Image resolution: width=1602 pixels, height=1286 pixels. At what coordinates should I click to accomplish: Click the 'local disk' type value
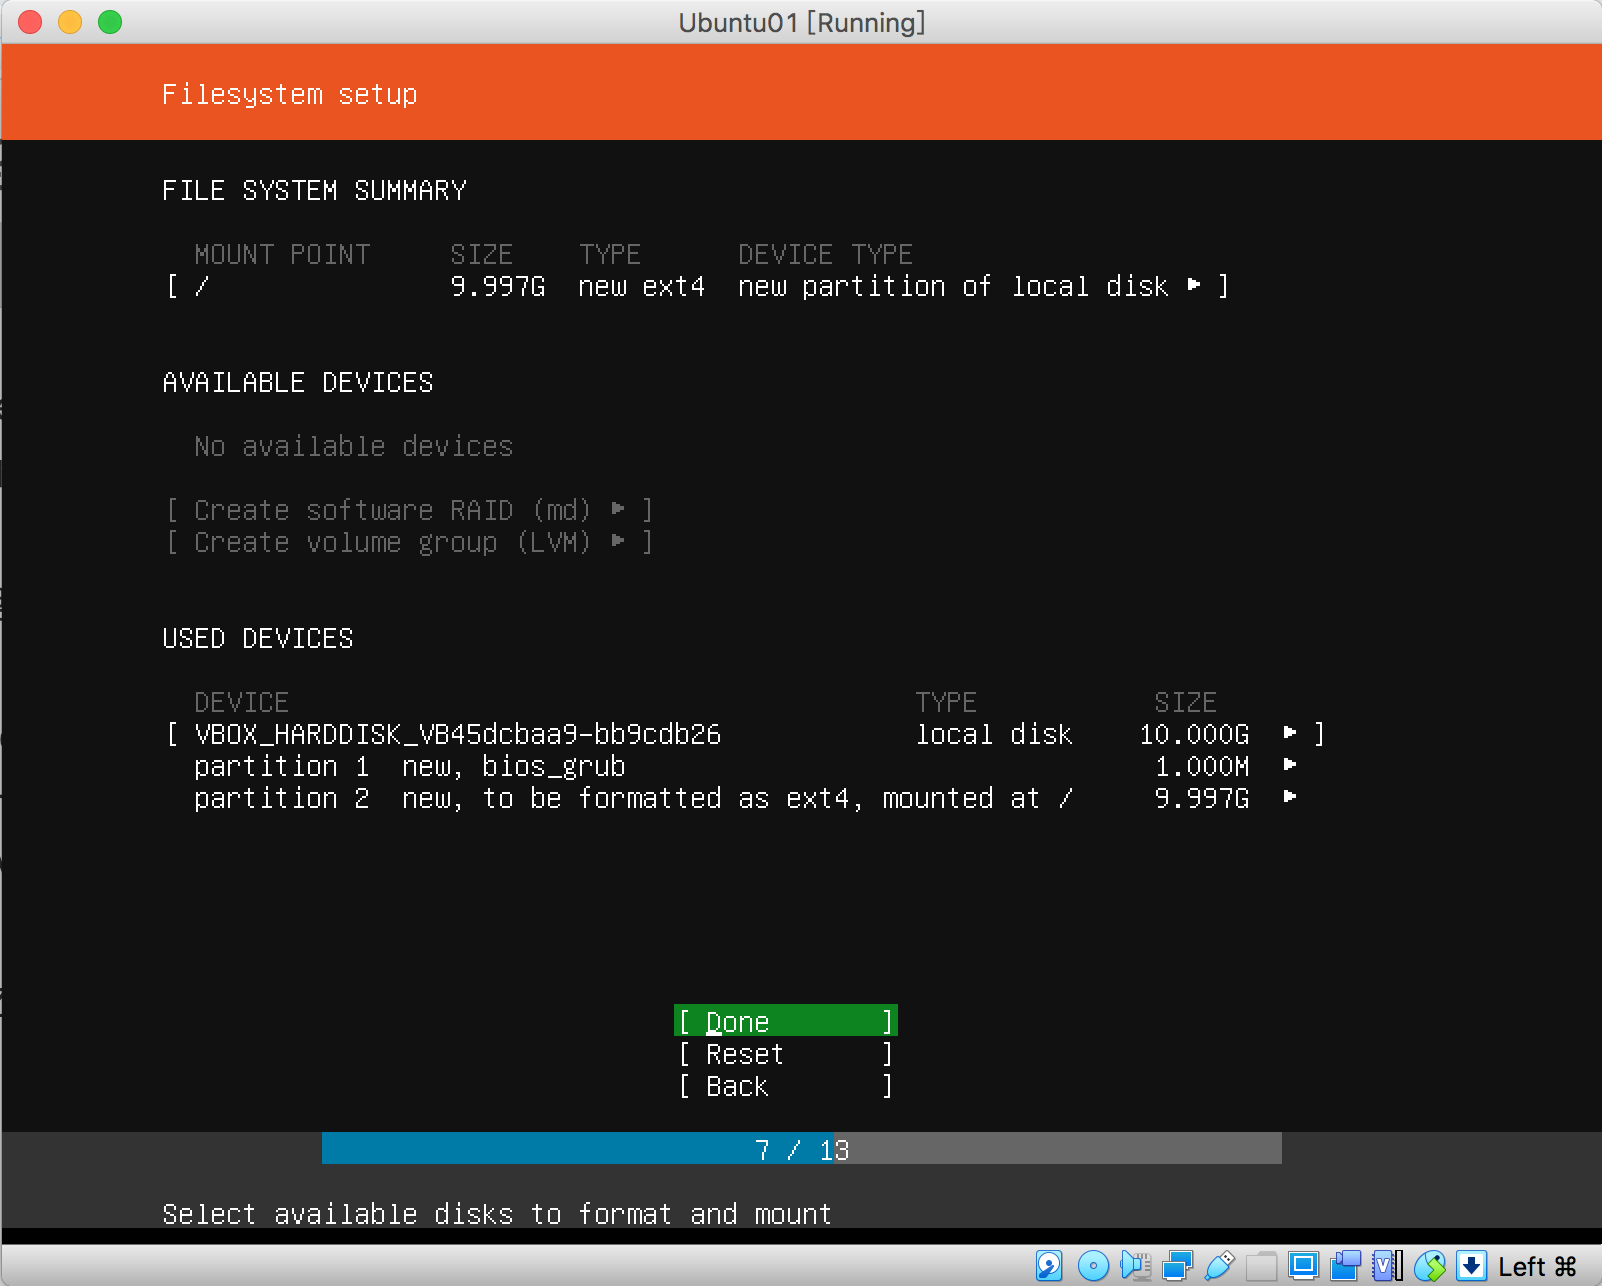[x=994, y=734]
